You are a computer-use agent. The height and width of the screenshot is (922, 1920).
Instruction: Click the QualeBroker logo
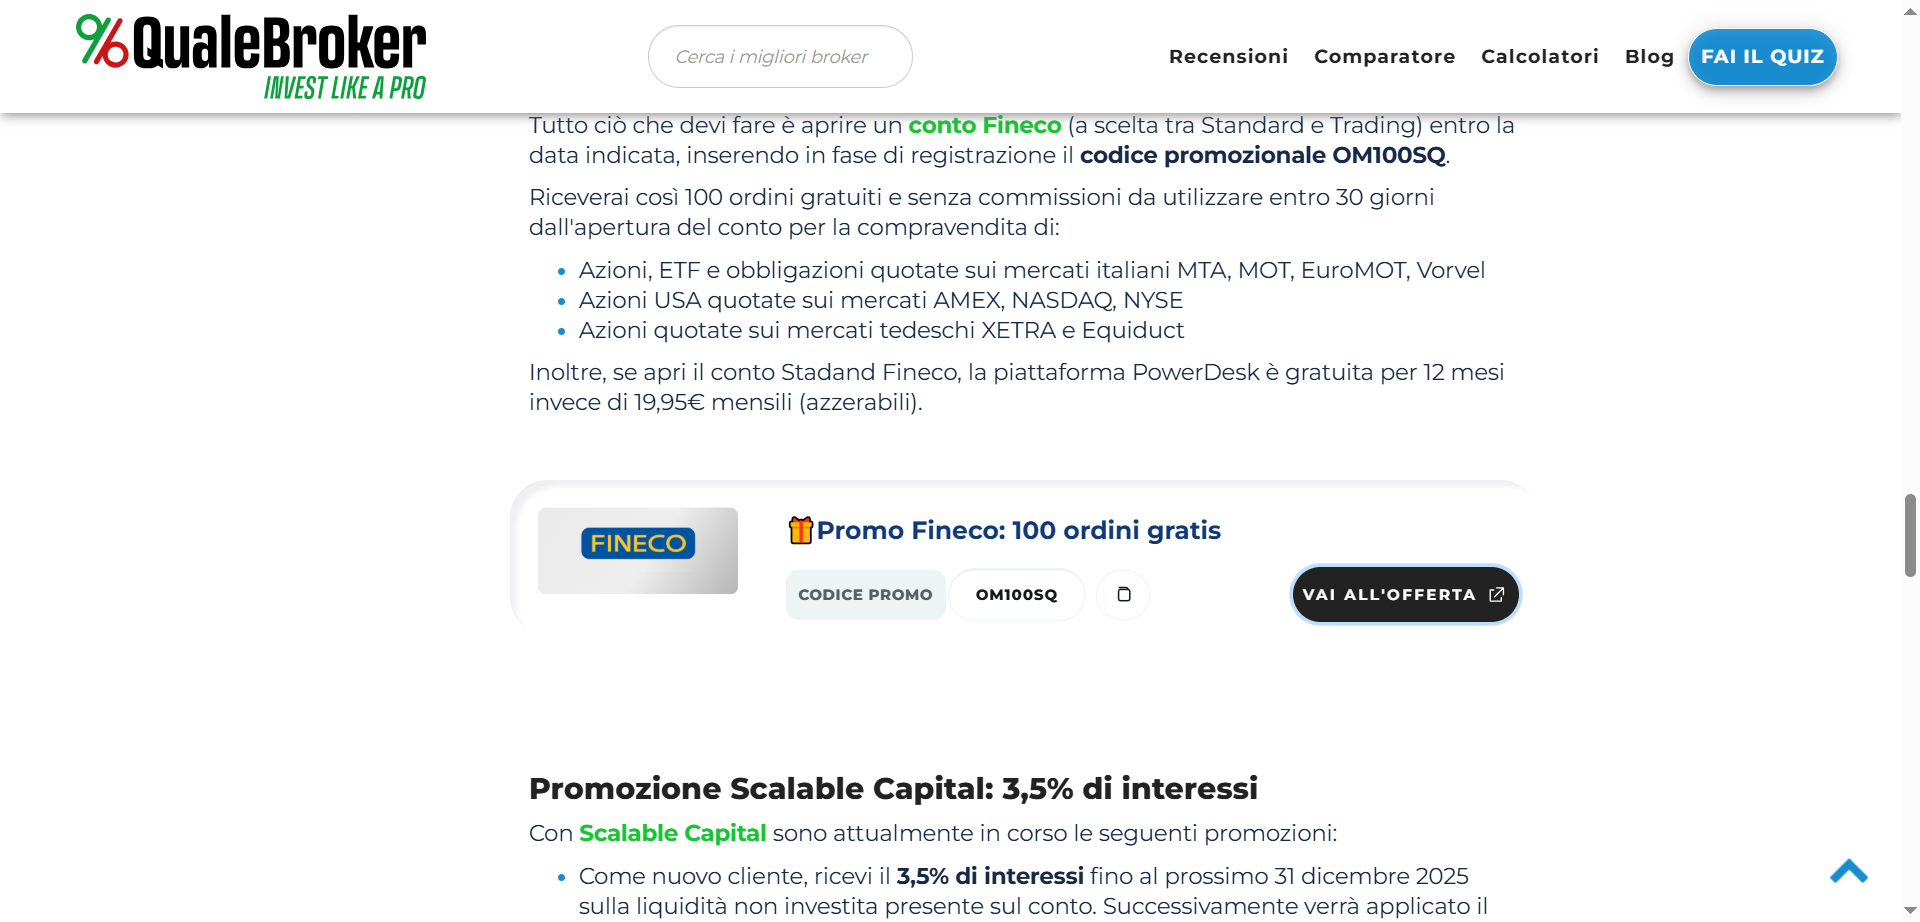click(251, 57)
